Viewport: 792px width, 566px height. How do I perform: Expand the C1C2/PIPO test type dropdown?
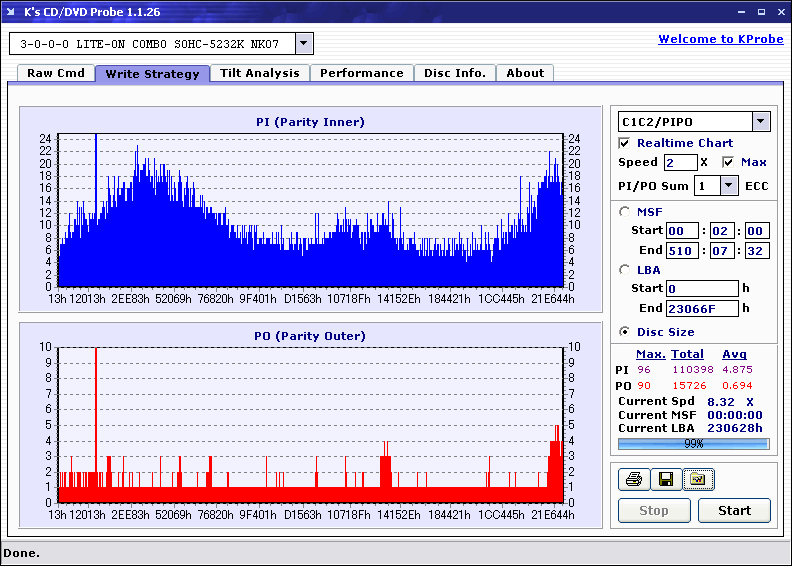[760, 122]
